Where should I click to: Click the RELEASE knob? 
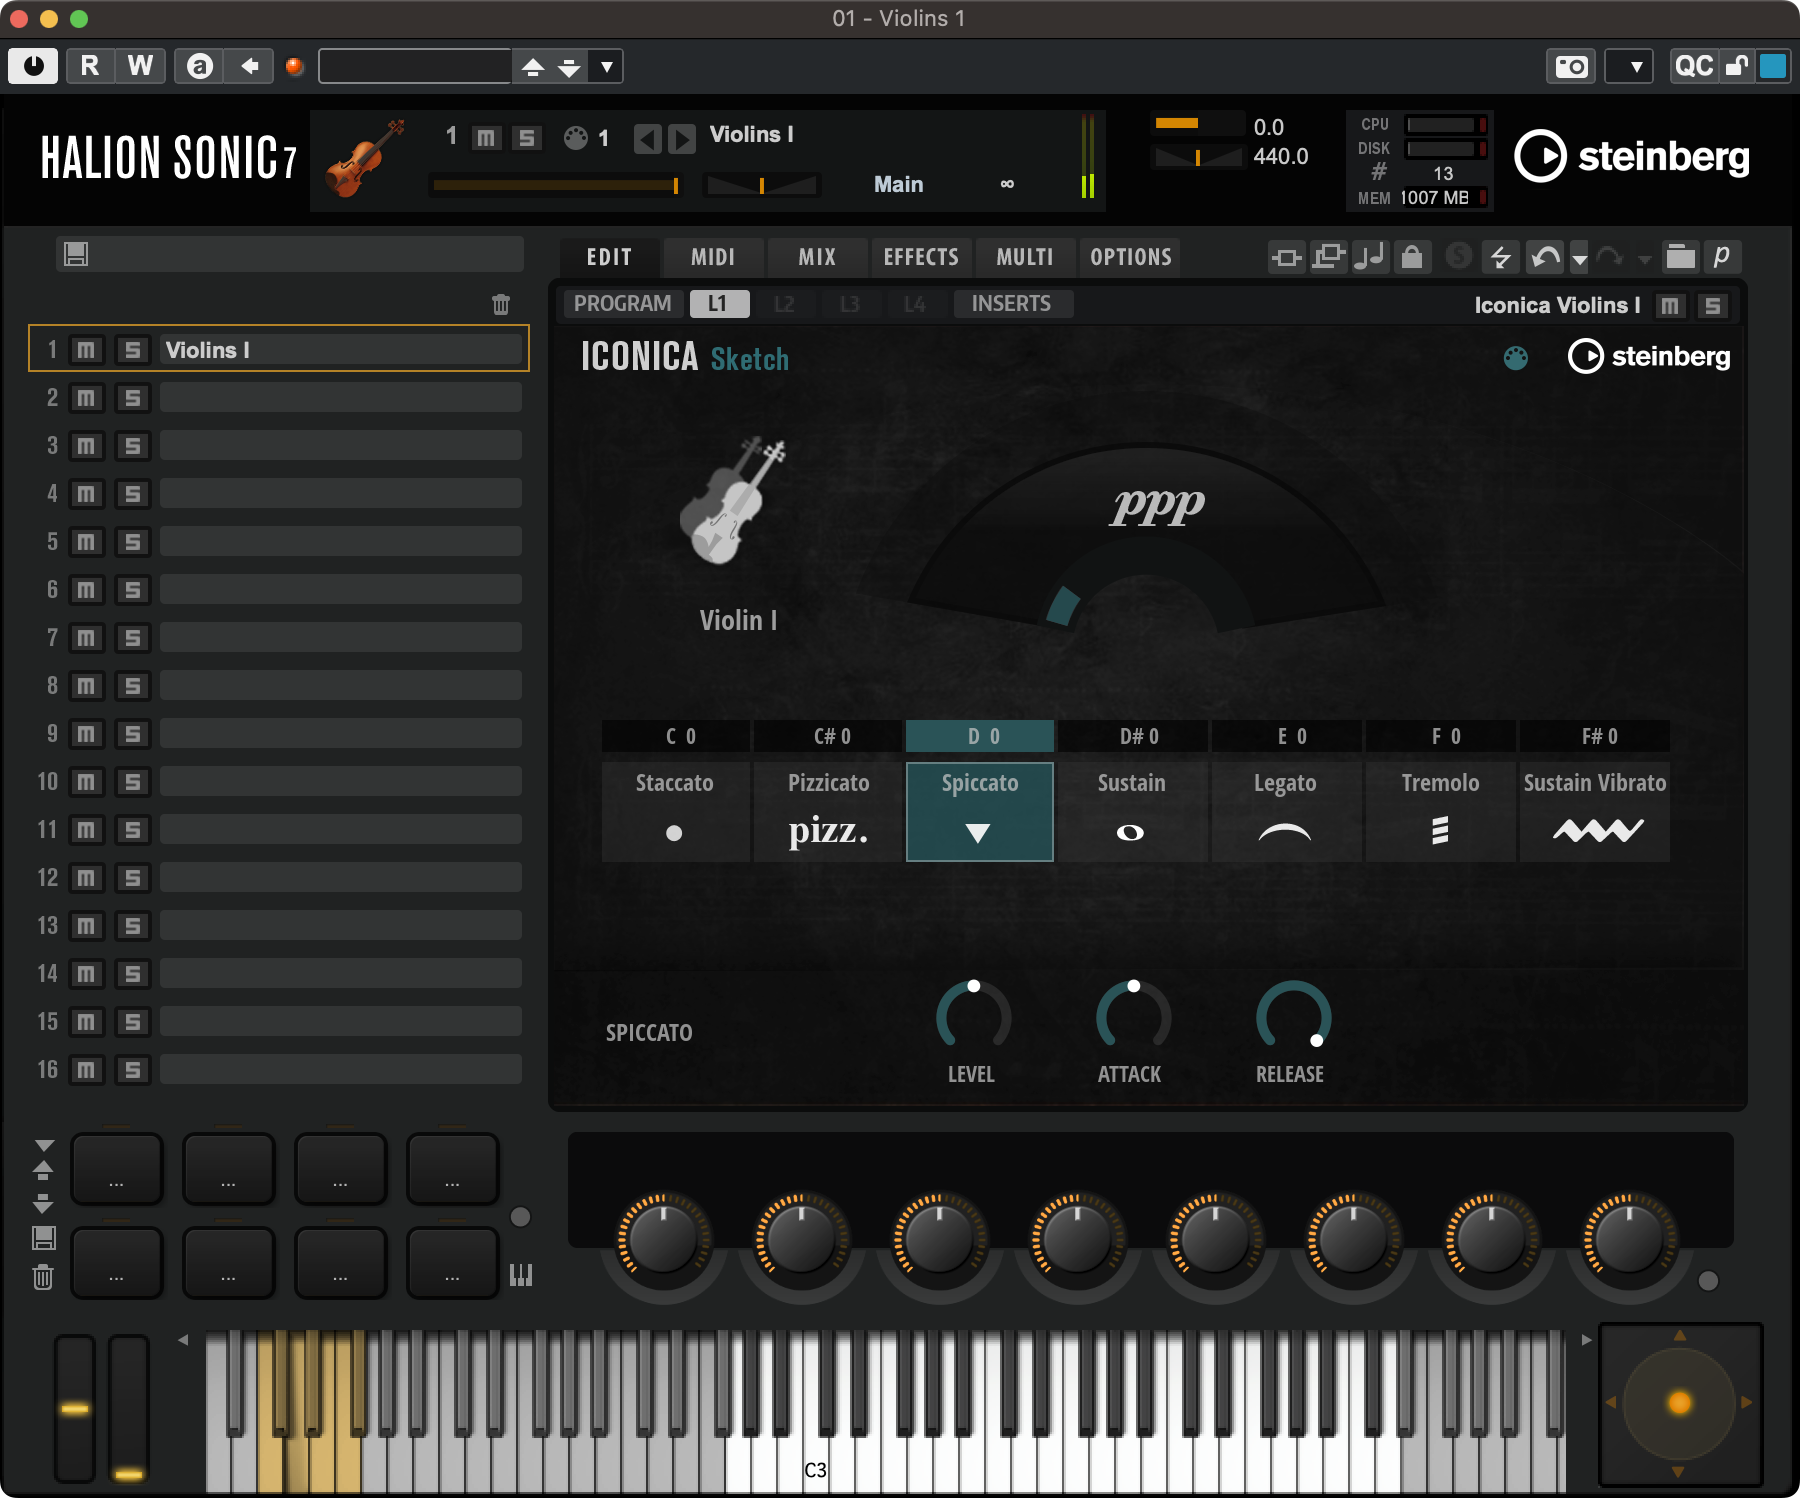click(1293, 1017)
